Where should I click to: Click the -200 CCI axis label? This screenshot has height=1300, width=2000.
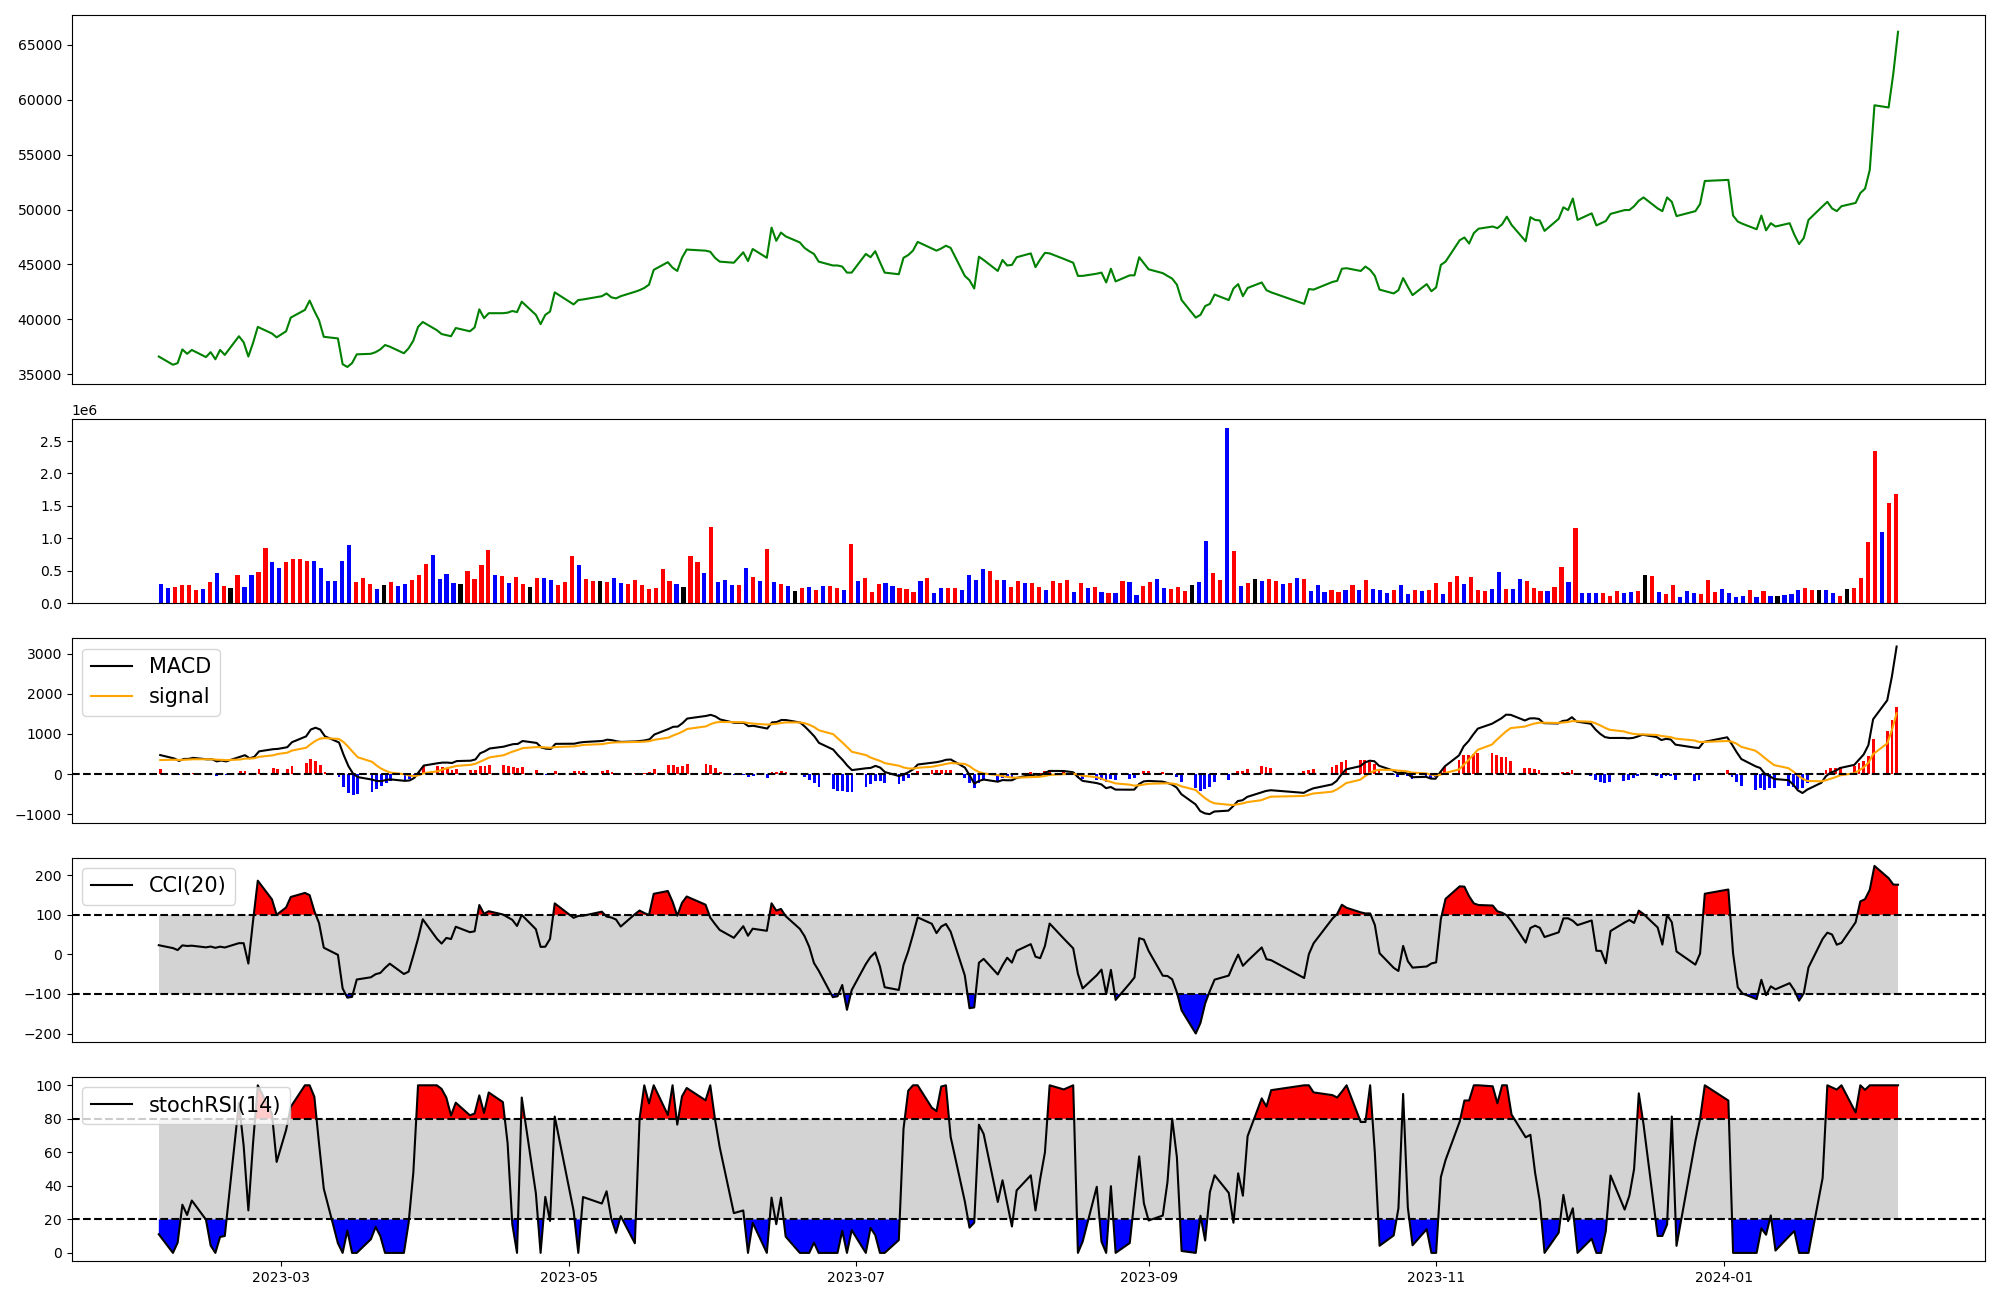pyautogui.click(x=41, y=1034)
